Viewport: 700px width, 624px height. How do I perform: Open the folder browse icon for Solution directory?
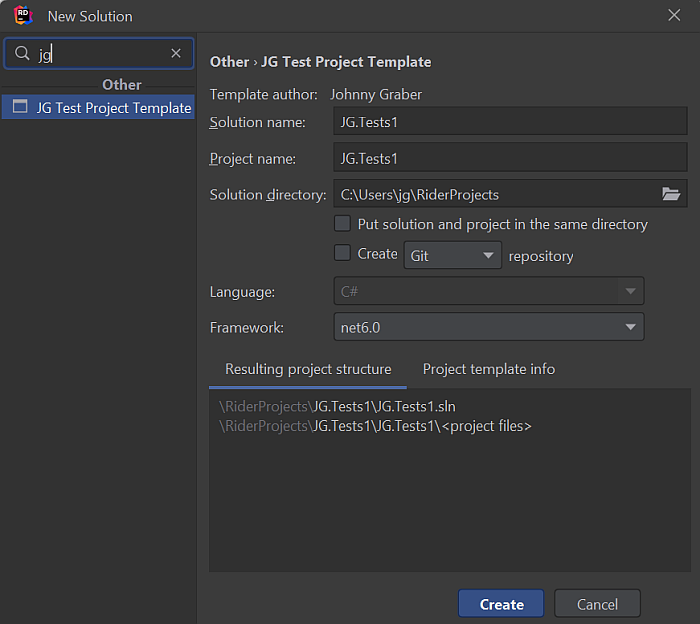[671, 194]
